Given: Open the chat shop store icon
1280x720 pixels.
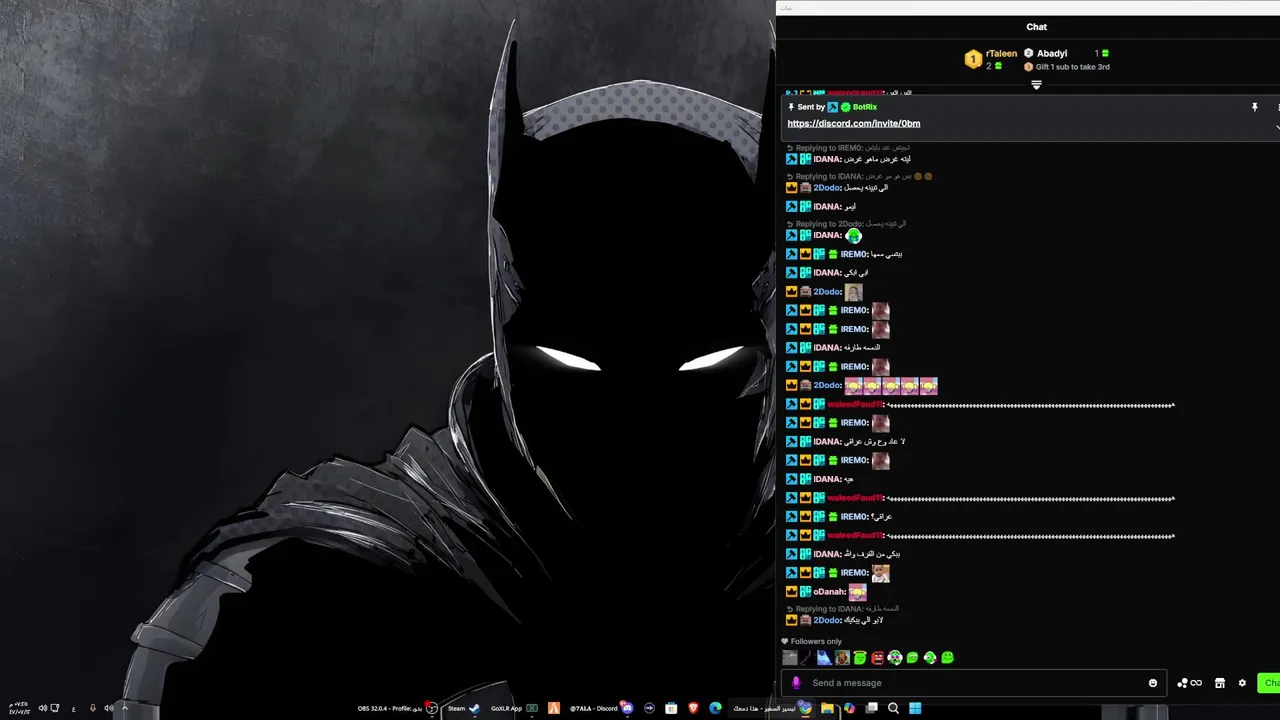Looking at the screenshot, I should 1220,683.
